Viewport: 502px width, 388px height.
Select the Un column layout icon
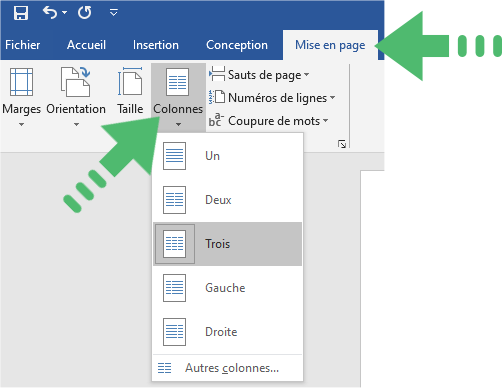(x=174, y=156)
